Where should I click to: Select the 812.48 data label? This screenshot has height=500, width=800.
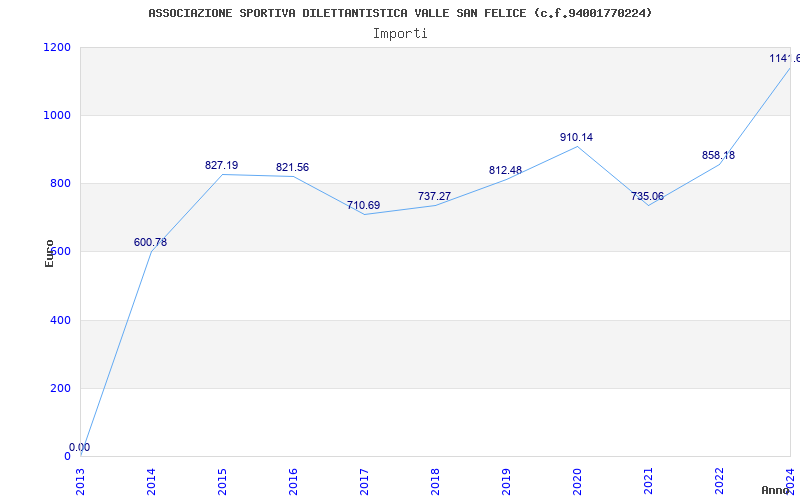505,170
